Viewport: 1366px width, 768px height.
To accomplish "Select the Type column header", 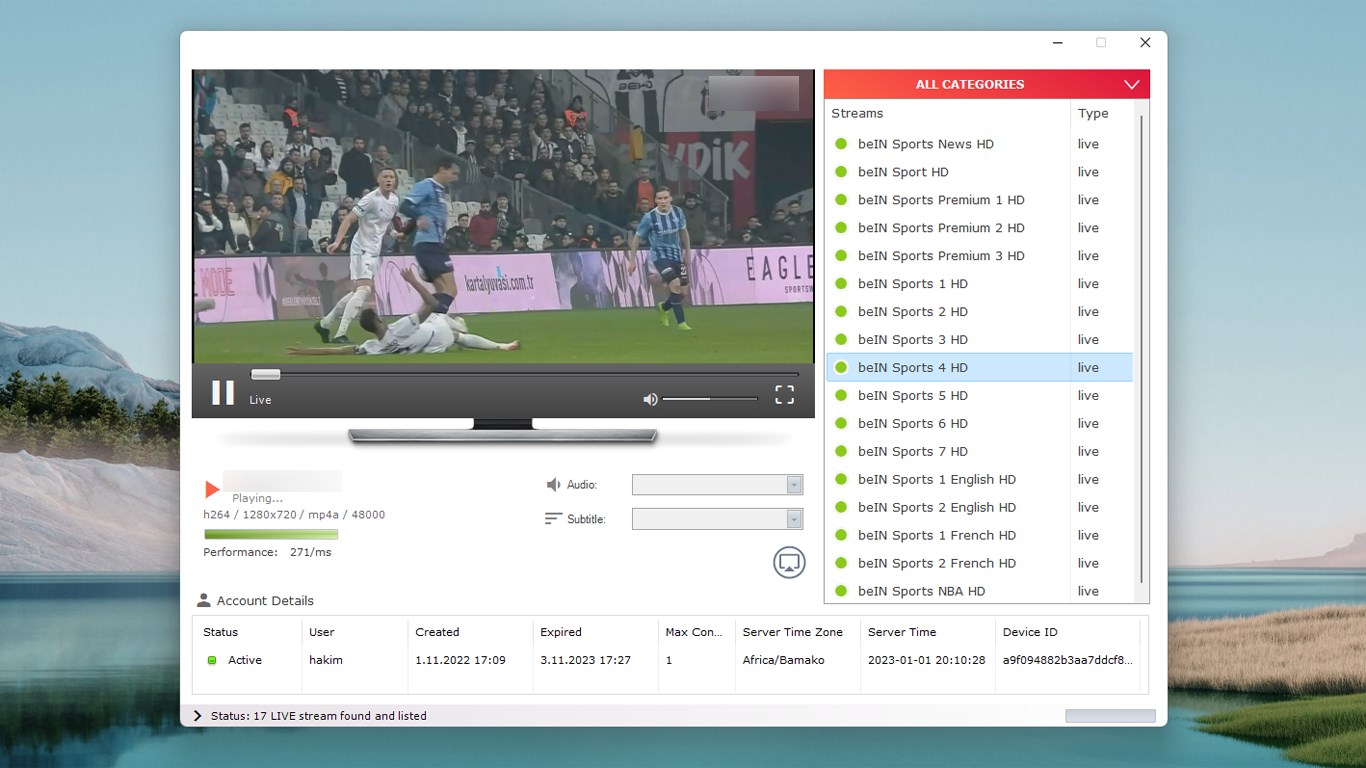I will point(1093,113).
